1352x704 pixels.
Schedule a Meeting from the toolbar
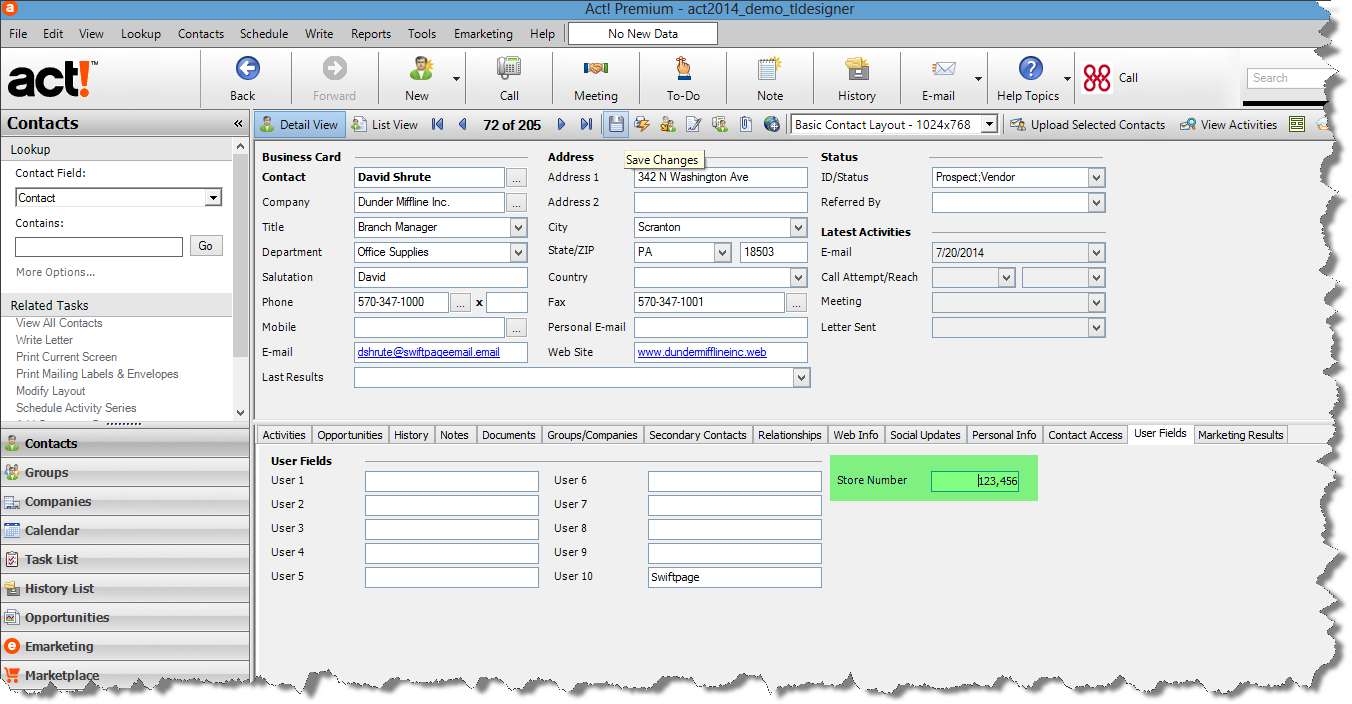tap(596, 78)
